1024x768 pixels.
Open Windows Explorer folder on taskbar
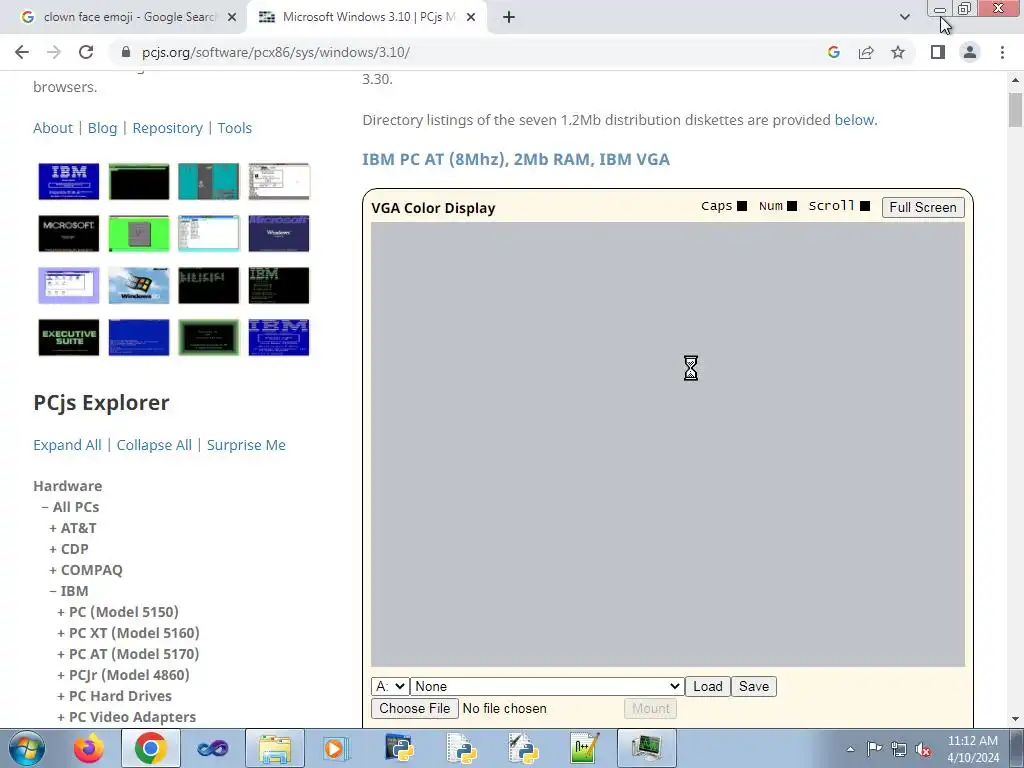pyautogui.click(x=275, y=748)
